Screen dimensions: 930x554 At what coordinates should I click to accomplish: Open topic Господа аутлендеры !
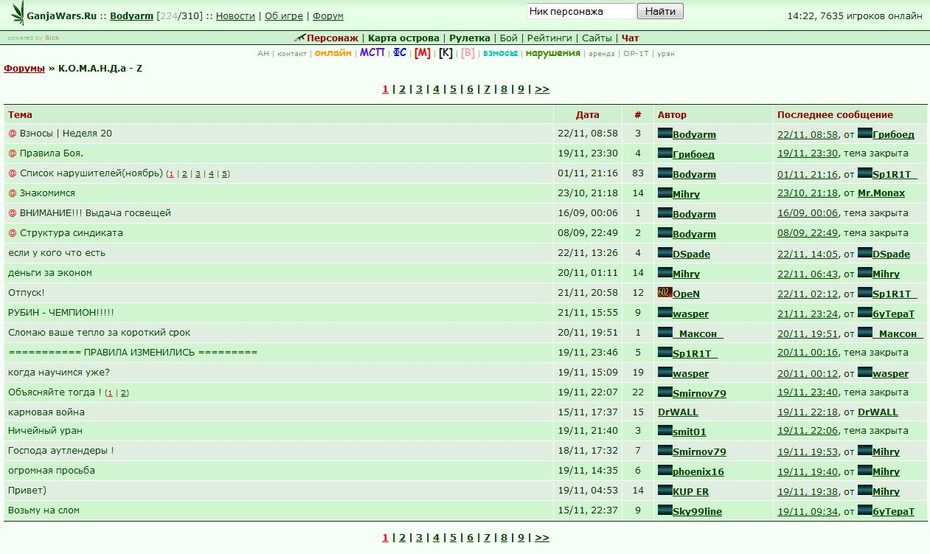coord(60,451)
